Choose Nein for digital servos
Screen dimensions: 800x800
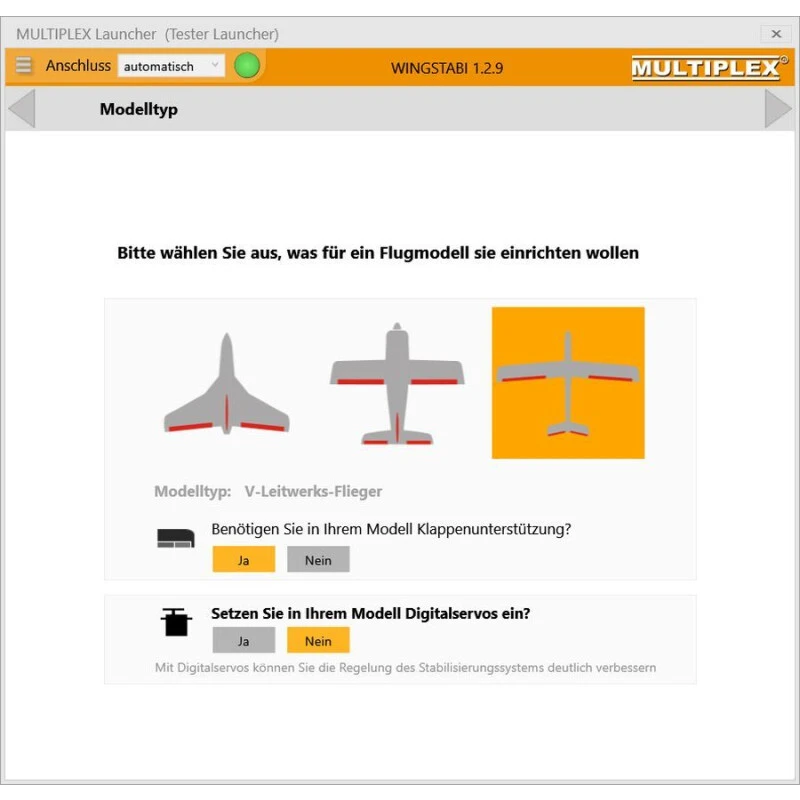(x=318, y=640)
